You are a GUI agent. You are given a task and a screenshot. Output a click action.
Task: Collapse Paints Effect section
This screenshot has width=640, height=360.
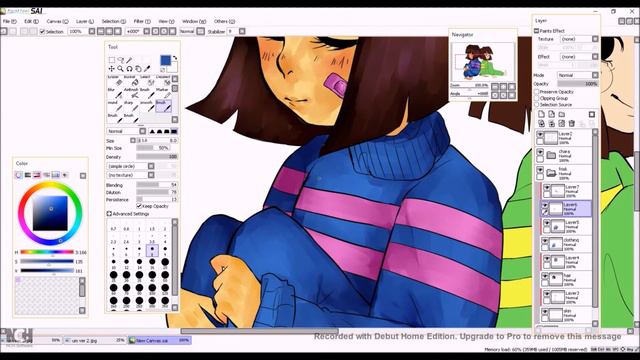(536, 31)
